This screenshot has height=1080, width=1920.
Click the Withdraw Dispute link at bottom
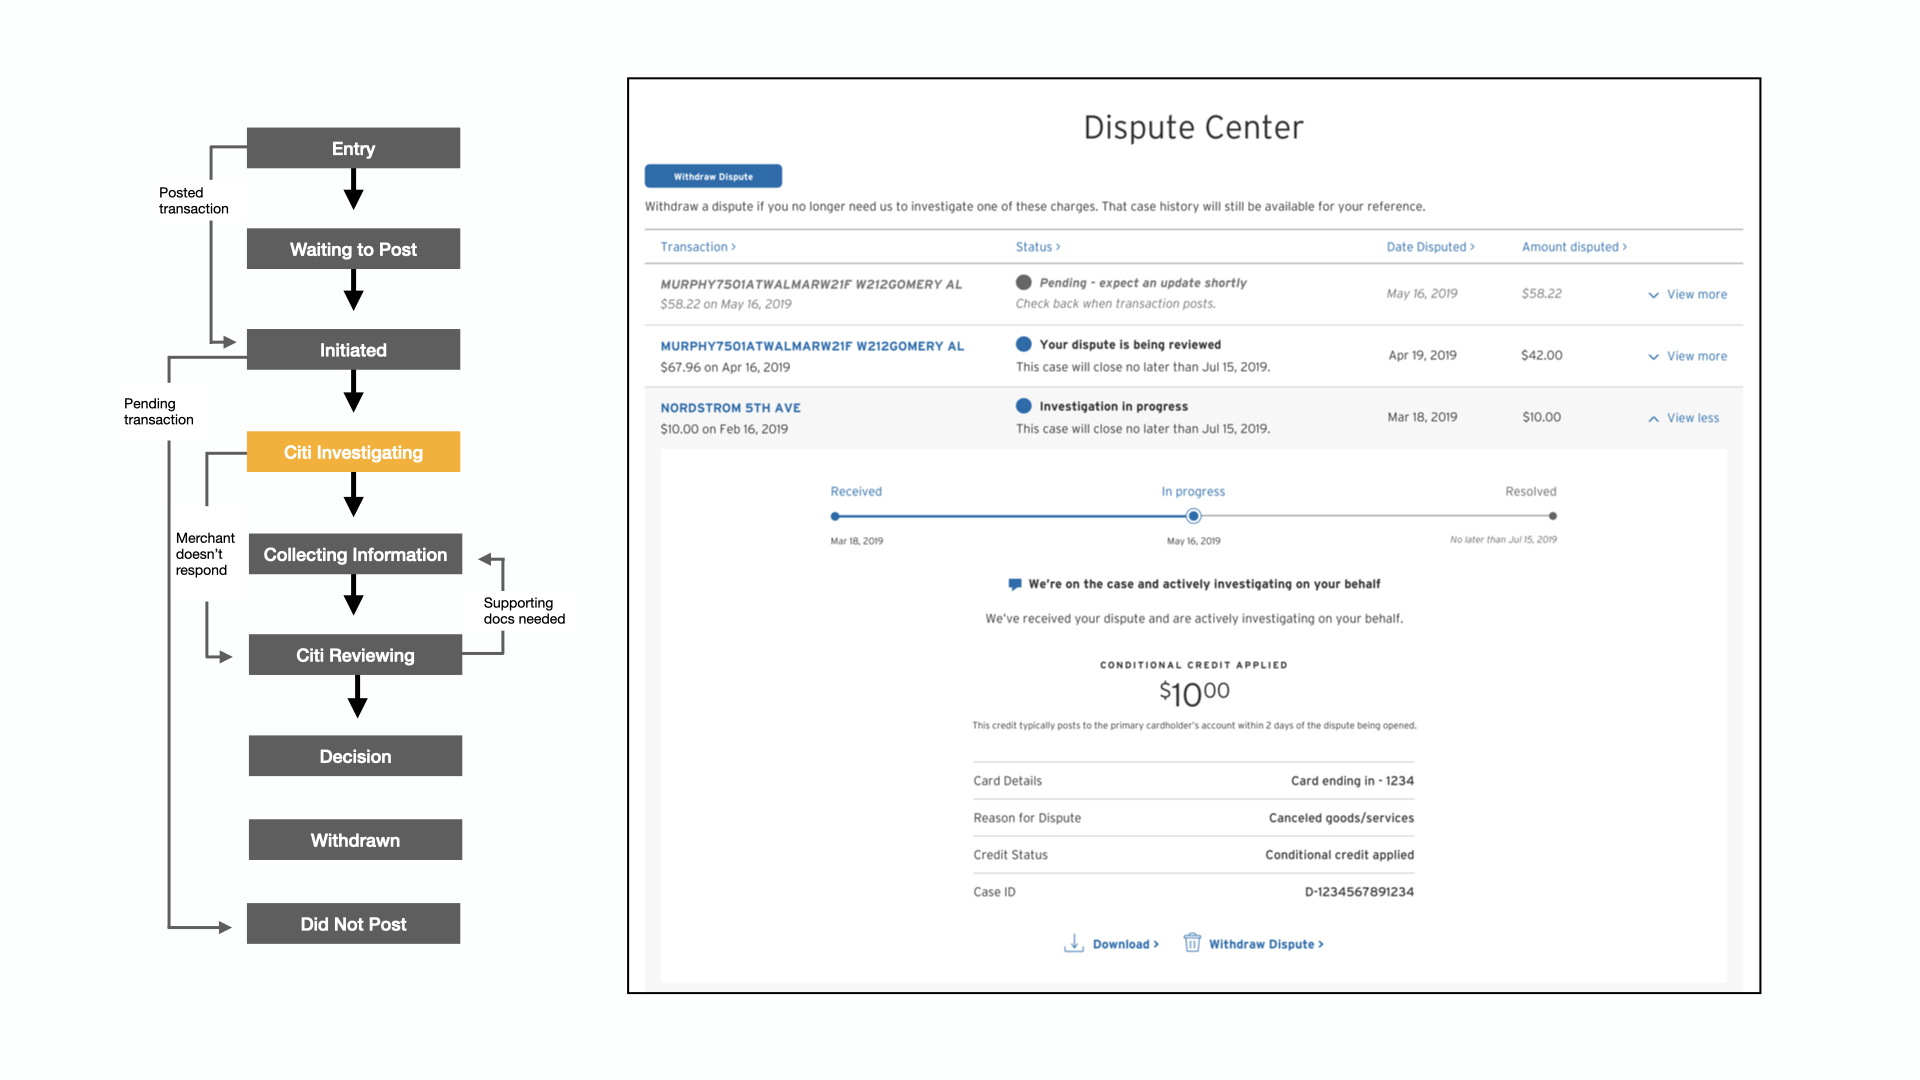pyautogui.click(x=1265, y=944)
